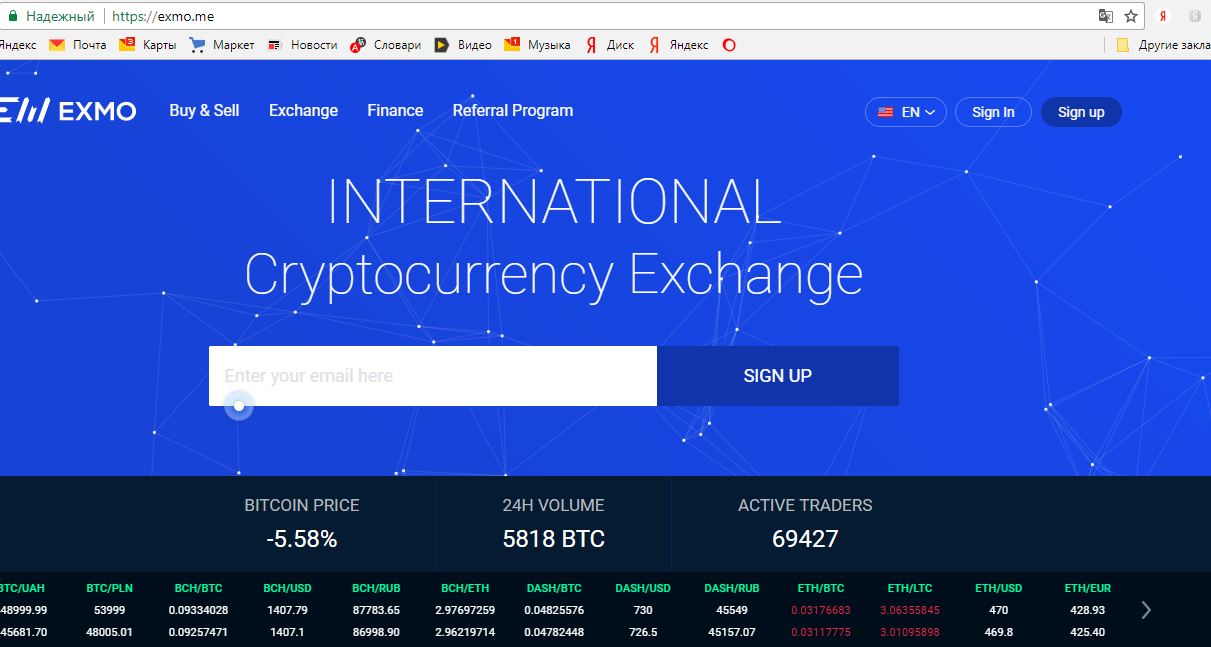Go to the Referral Program page
The image size is (1211, 647).
coord(512,111)
